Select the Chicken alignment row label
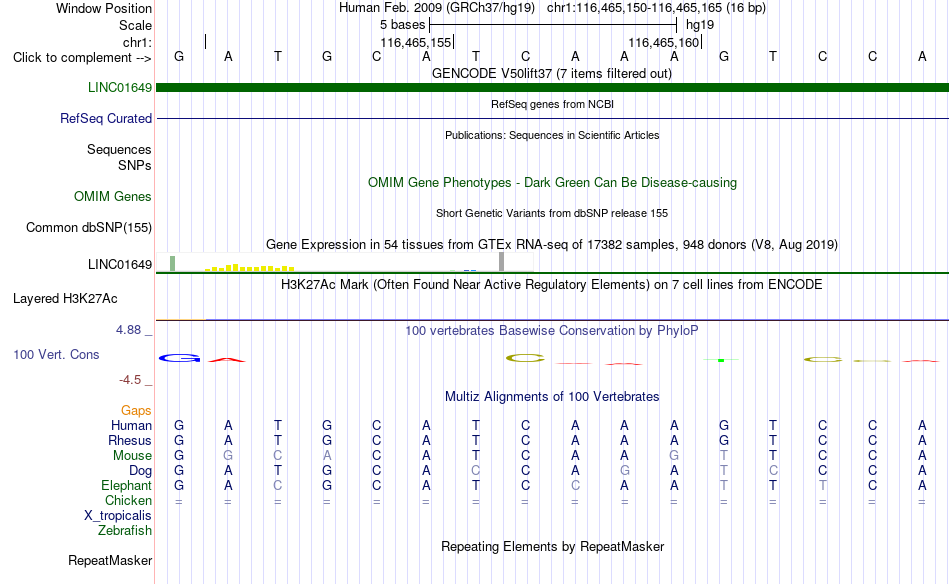 (x=128, y=500)
